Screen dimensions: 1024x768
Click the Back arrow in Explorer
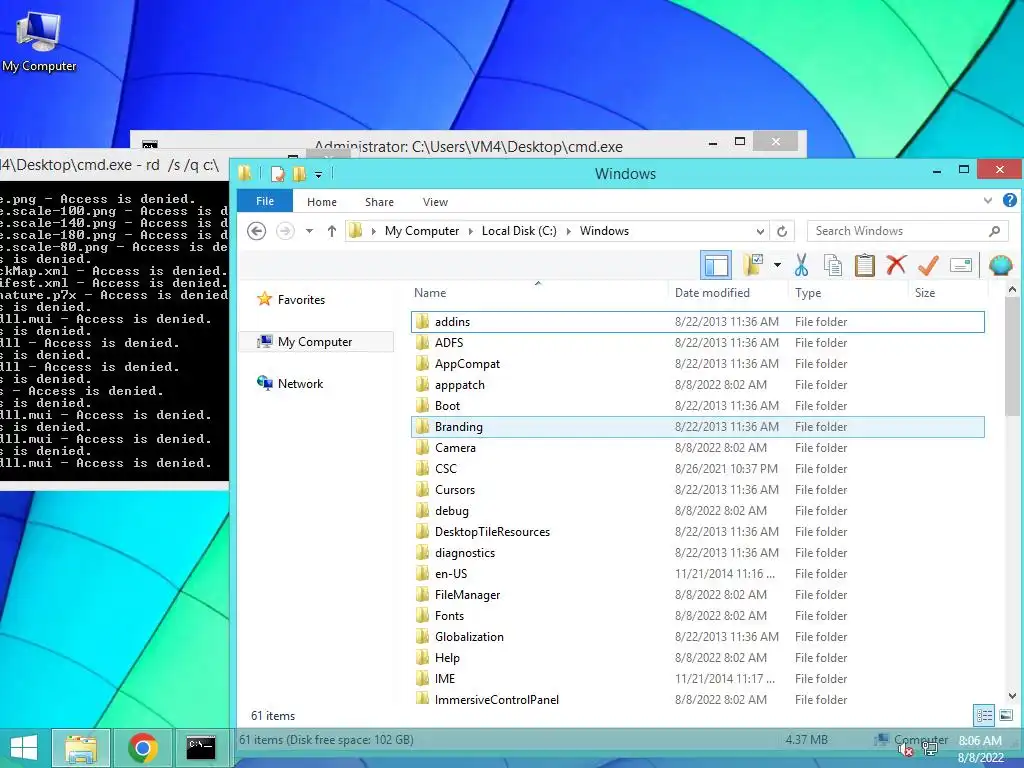[x=257, y=231]
